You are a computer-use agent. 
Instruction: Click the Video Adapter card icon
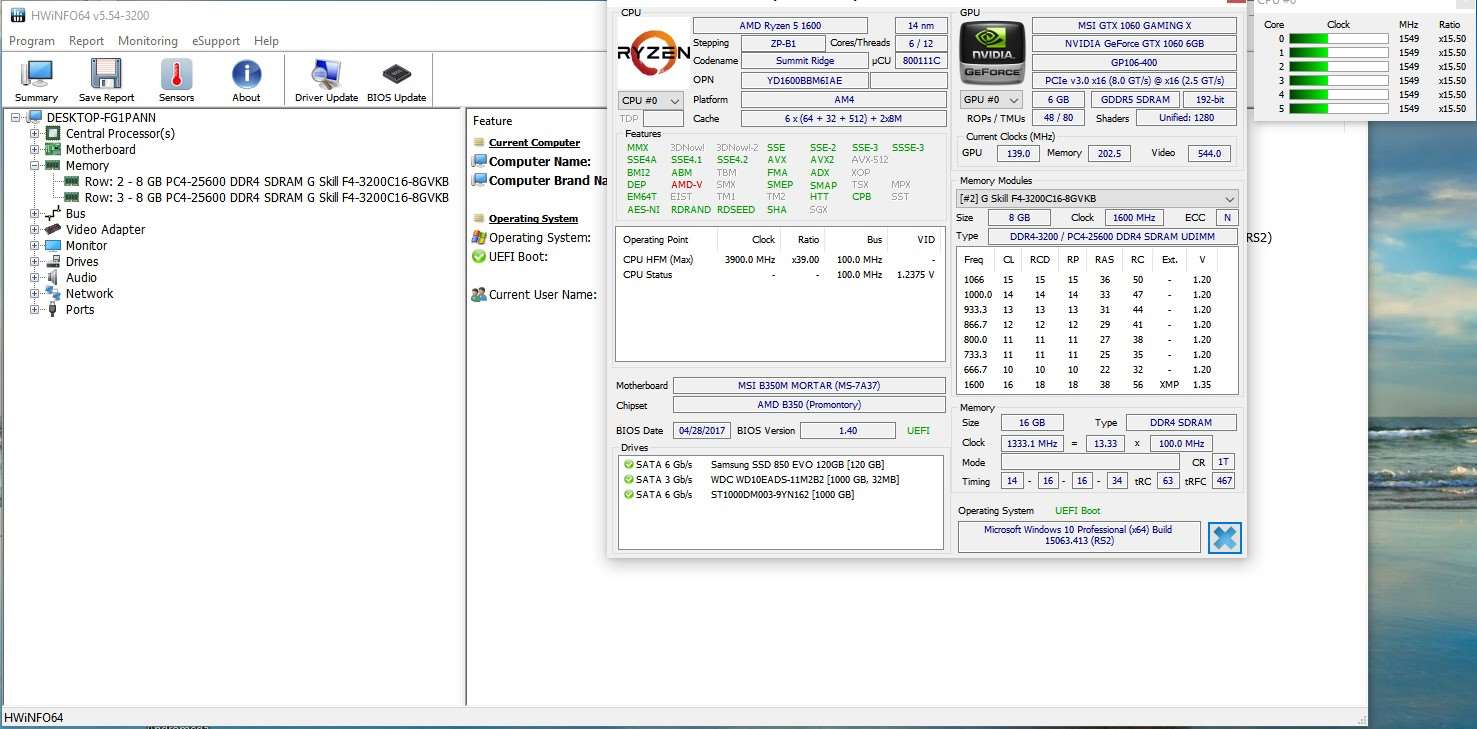click(54, 229)
